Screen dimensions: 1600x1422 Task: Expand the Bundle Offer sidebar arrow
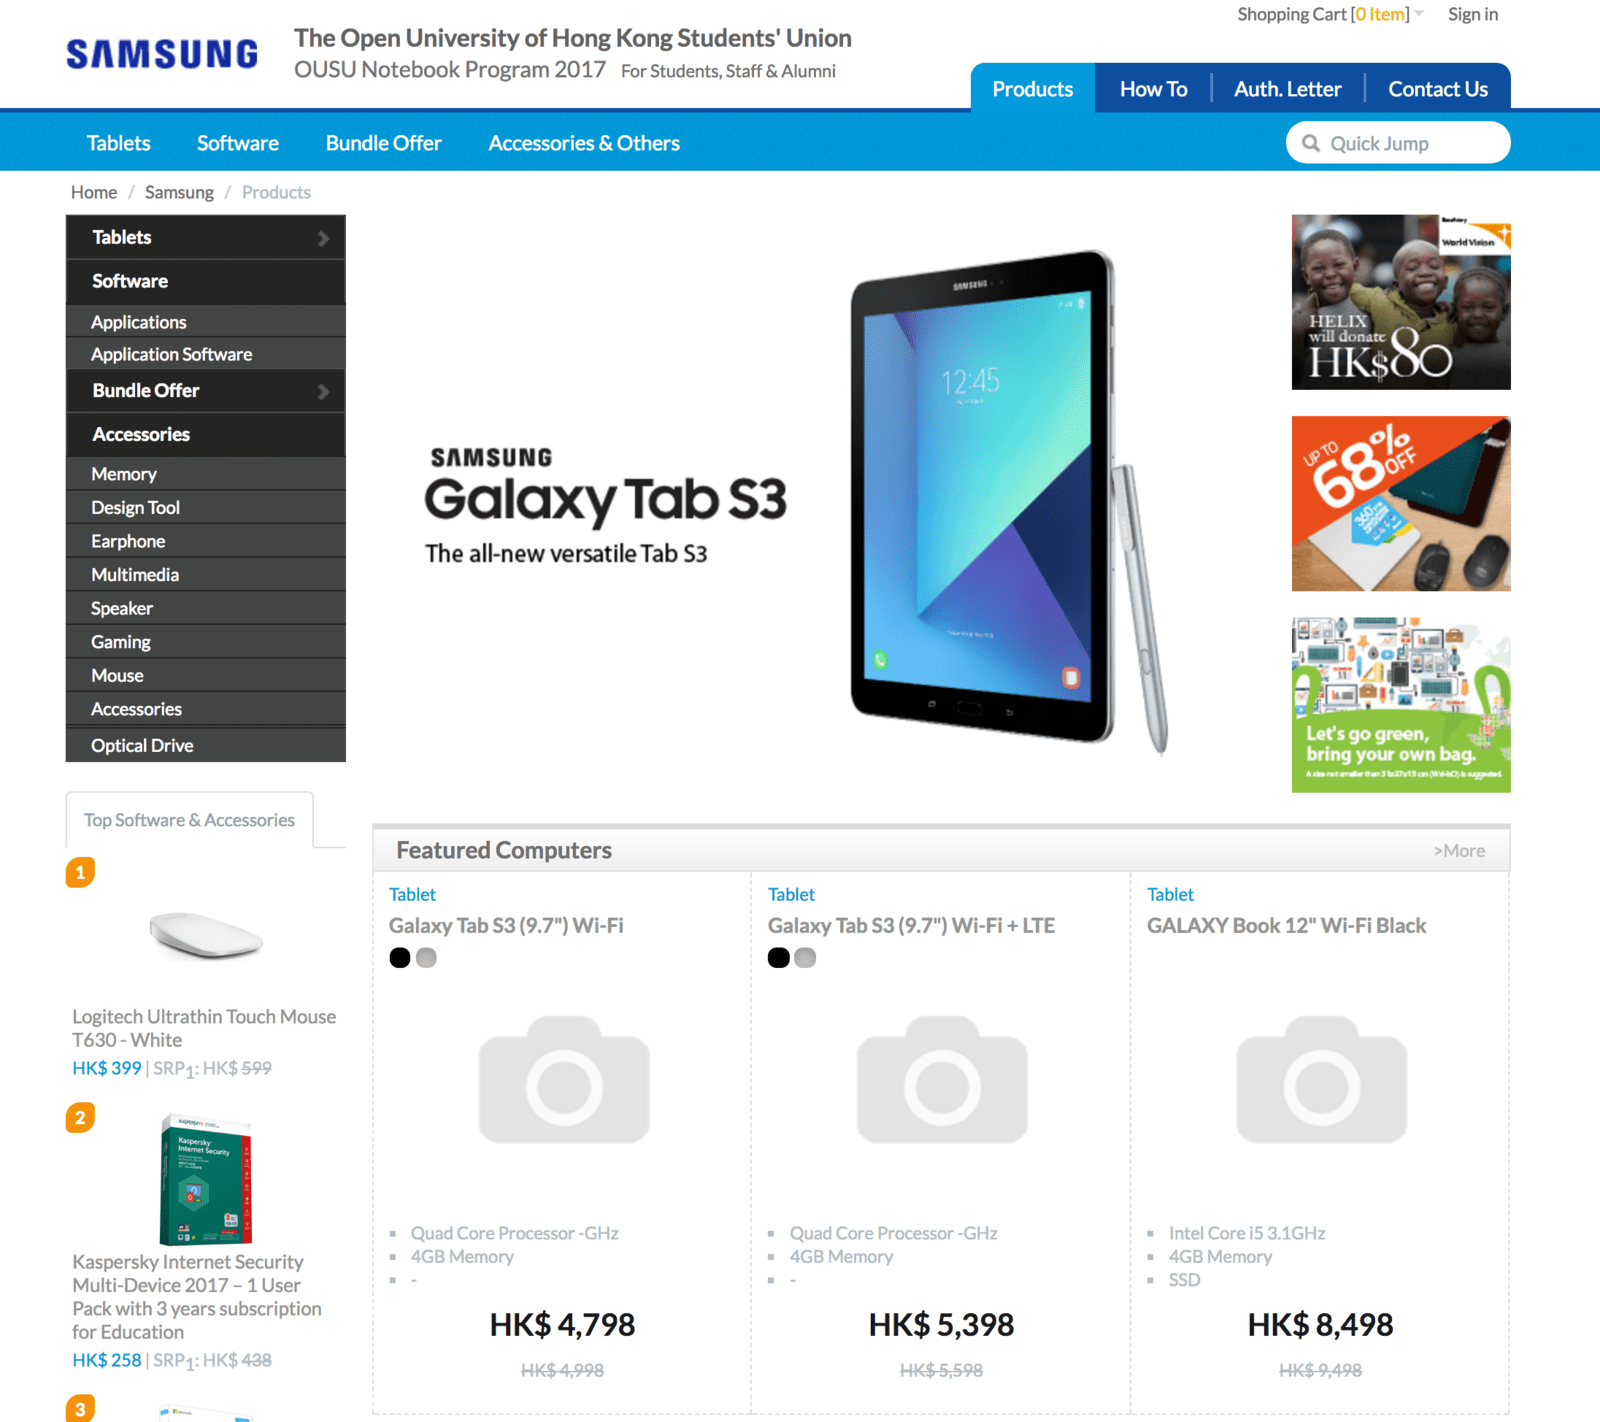[x=323, y=391]
